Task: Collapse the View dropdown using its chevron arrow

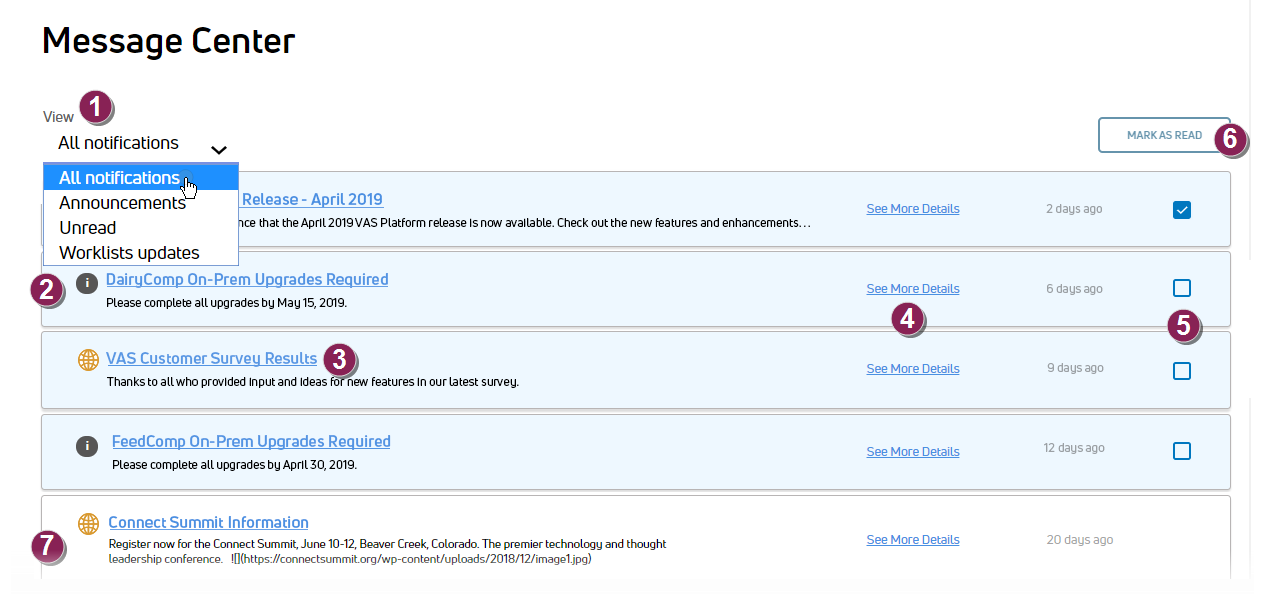Action: coord(219,150)
